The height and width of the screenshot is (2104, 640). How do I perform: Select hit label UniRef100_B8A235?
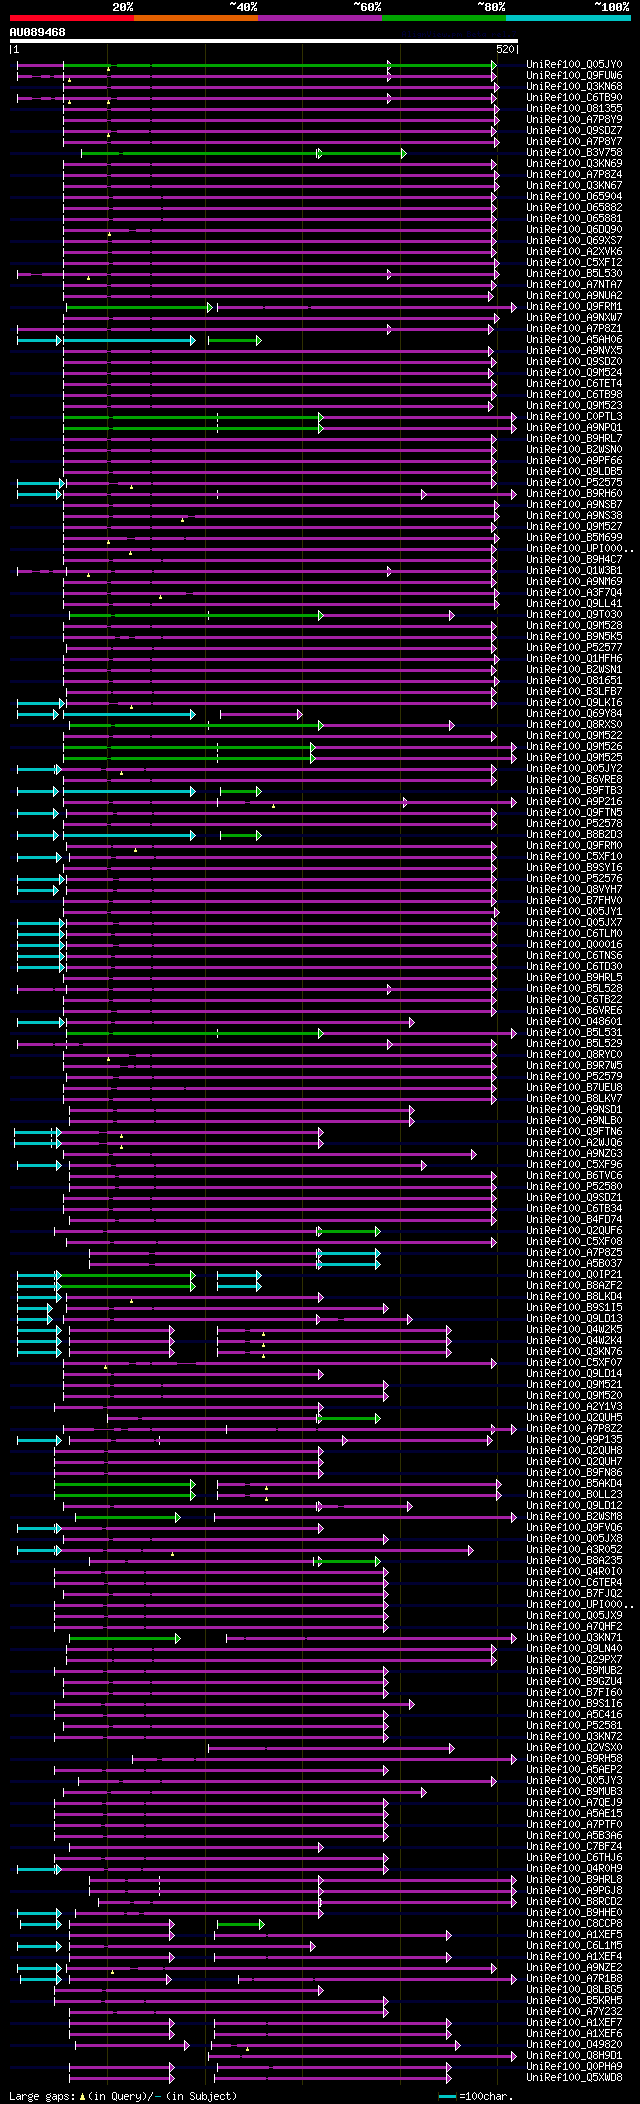pyautogui.click(x=574, y=1561)
